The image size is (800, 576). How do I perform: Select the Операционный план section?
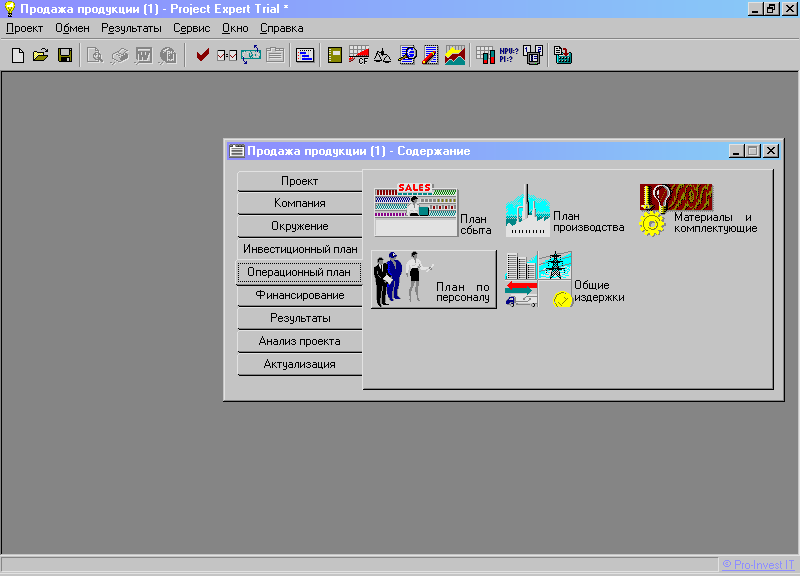pyautogui.click(x=299, y=272)
